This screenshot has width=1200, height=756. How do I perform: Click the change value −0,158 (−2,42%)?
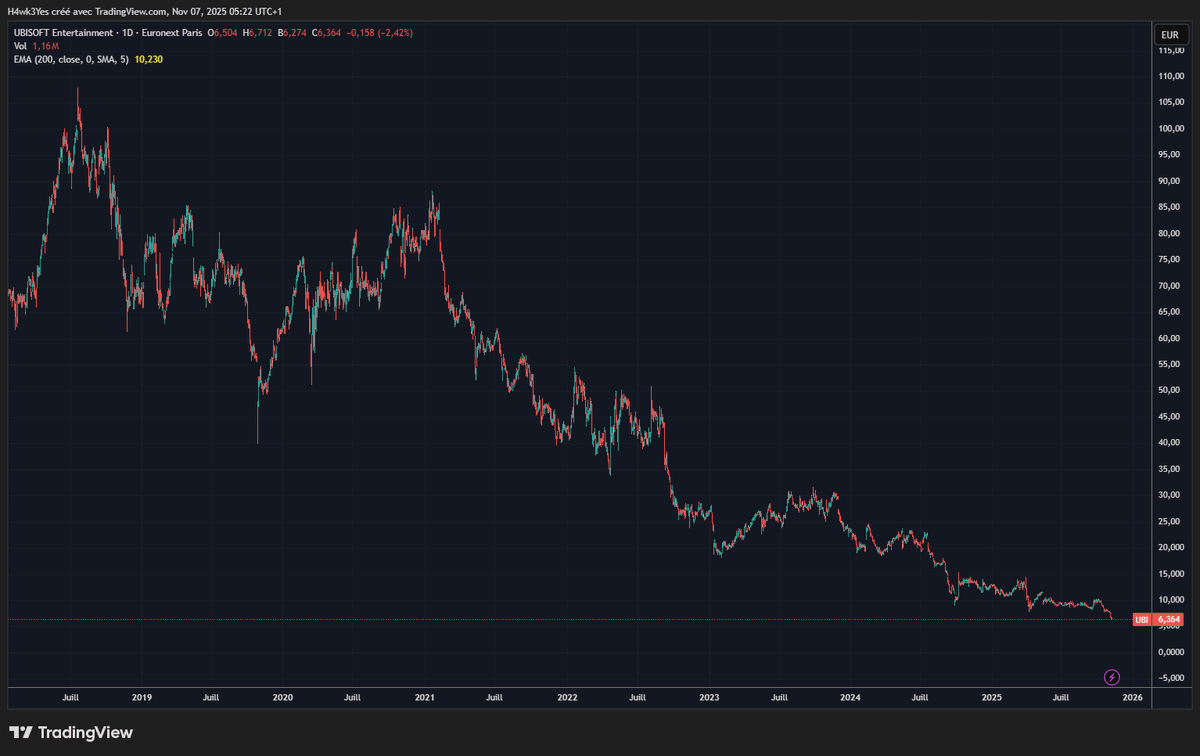tap(380, 33)
